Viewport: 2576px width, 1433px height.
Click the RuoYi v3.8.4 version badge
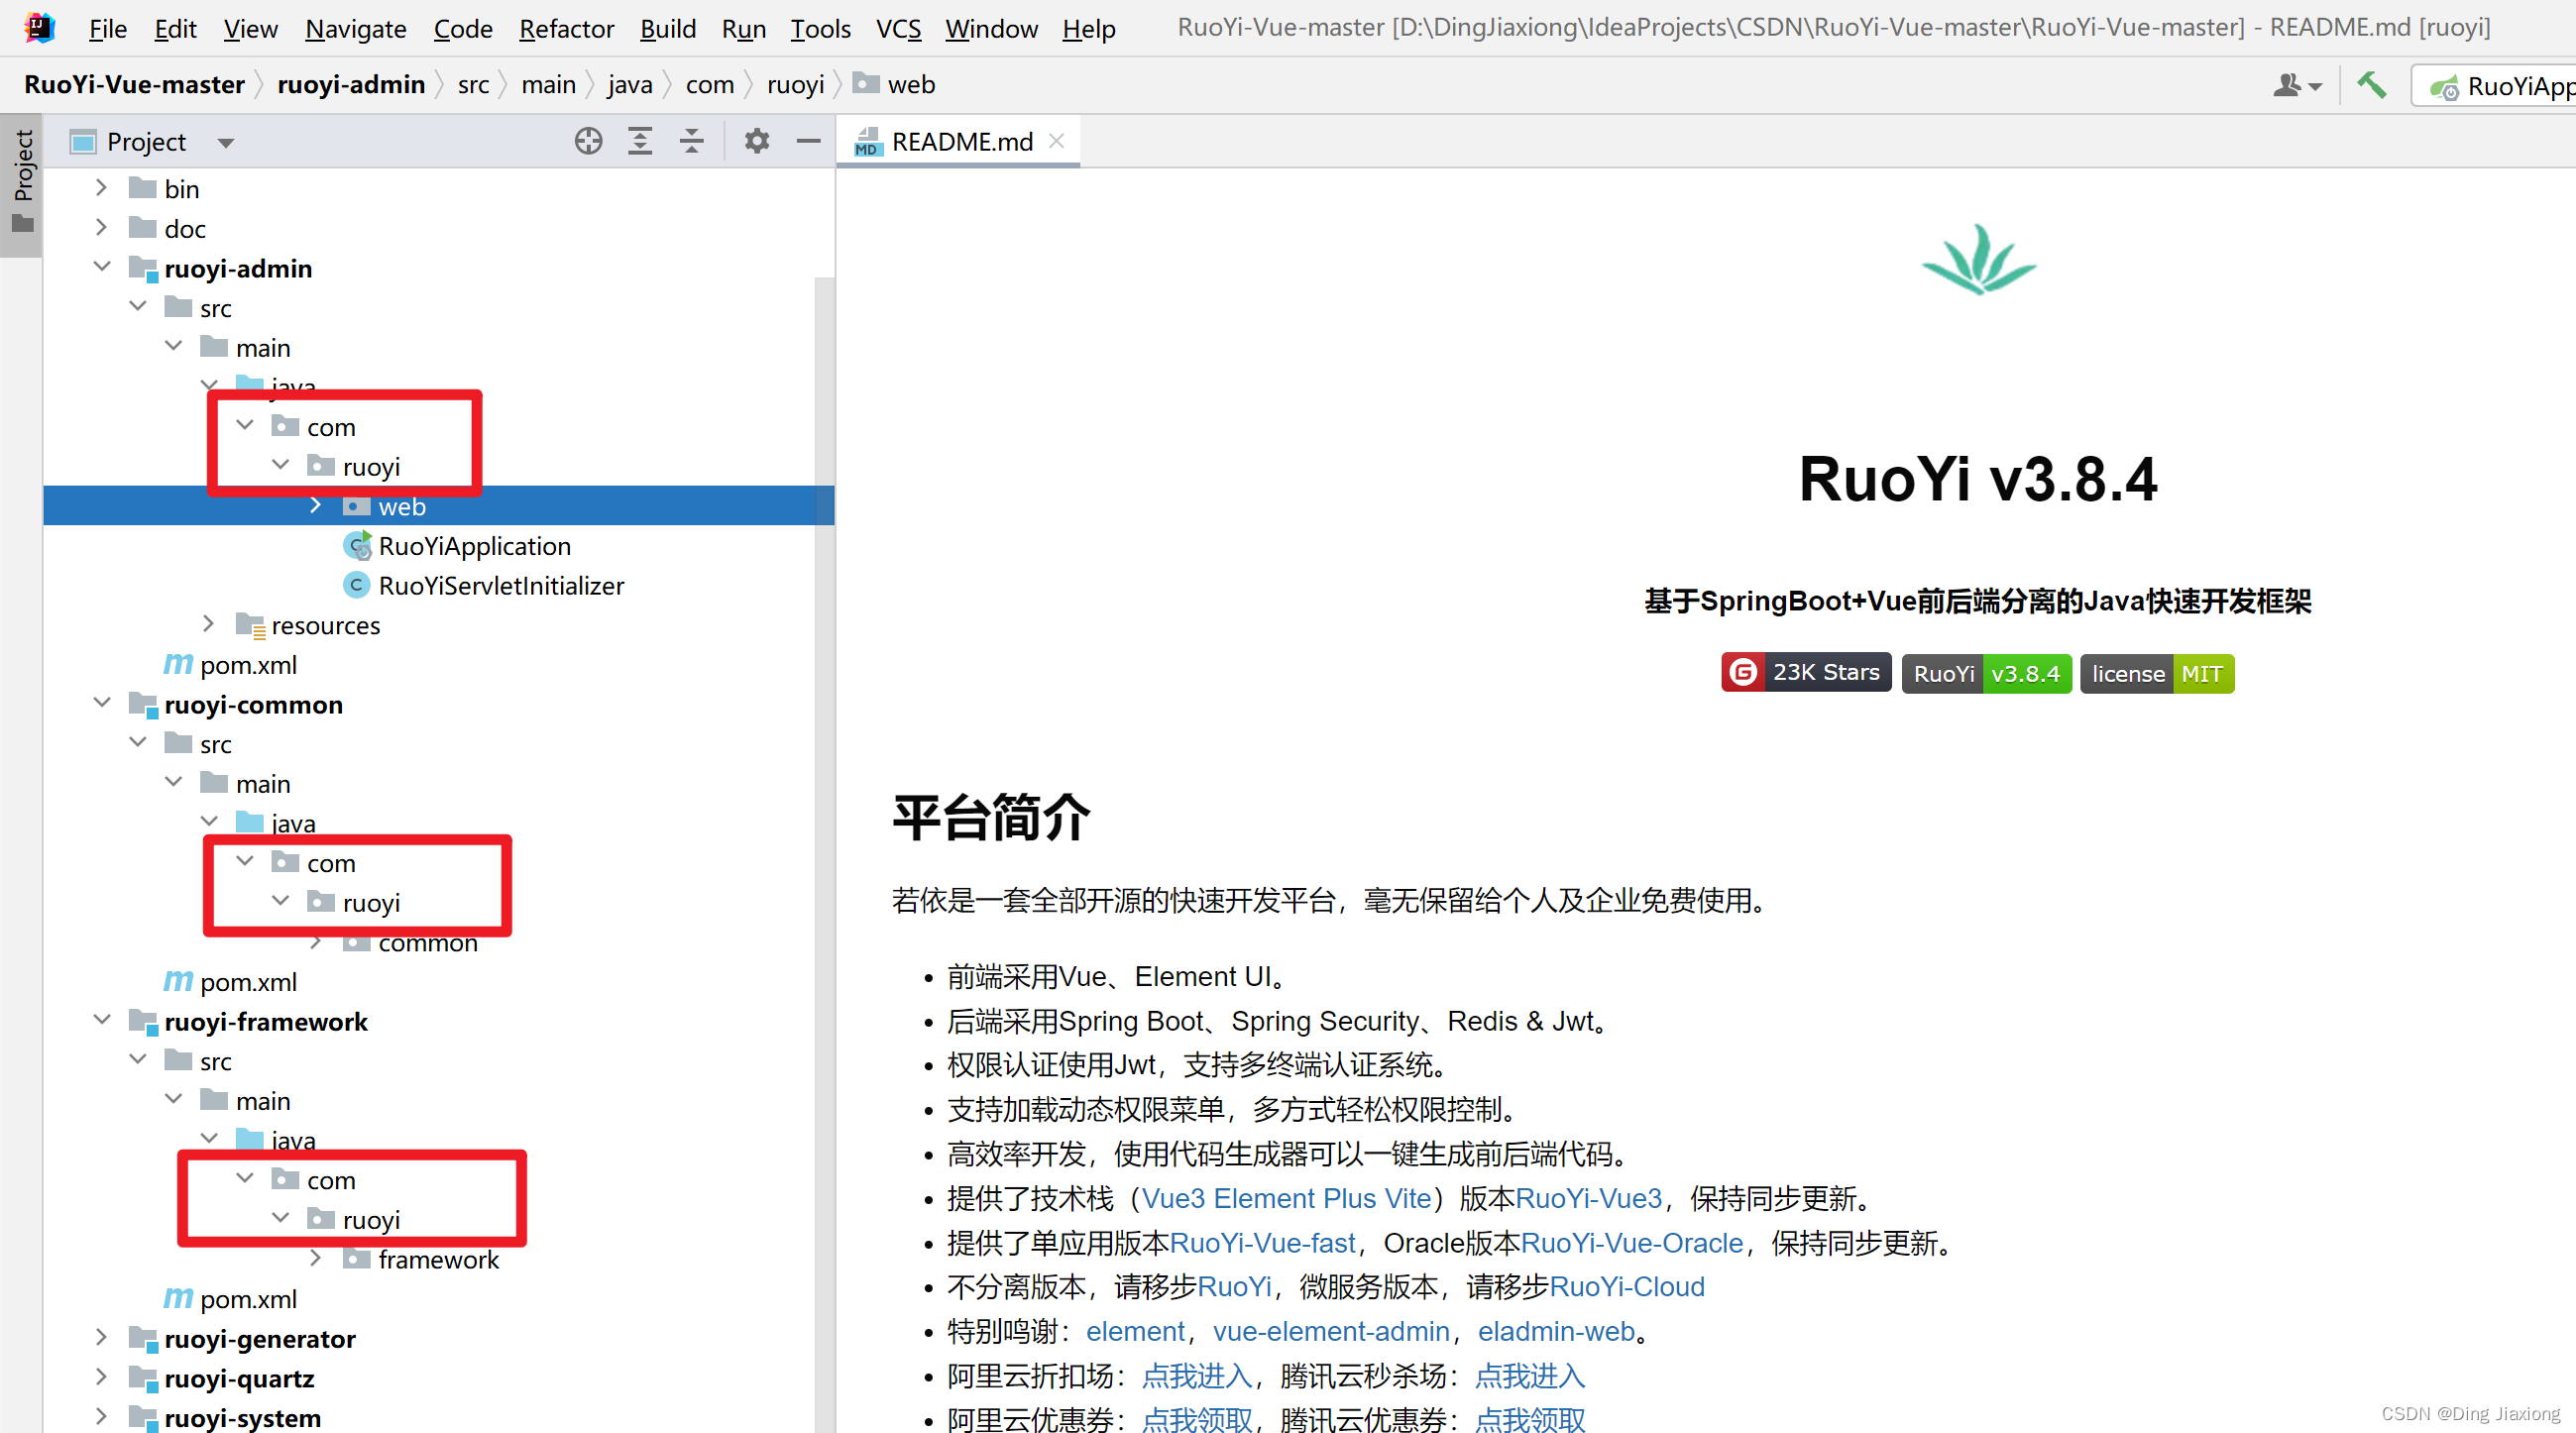pos(1986,673)
